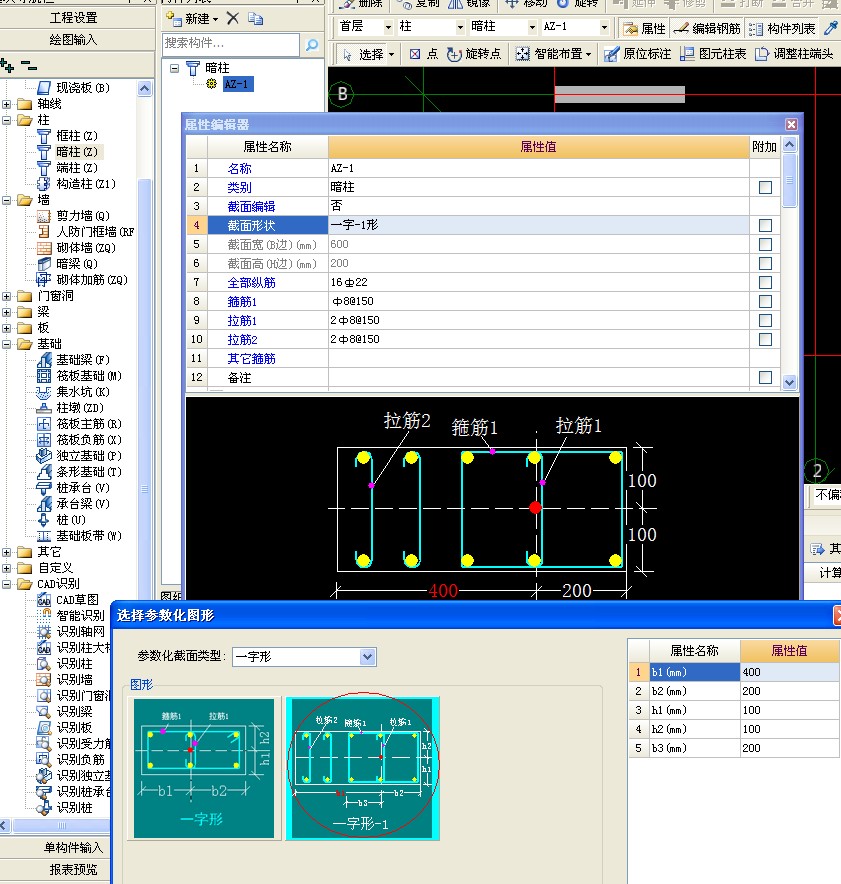Viewport: 841px width, 884px height.
Task: Select 框柱 (Z) in the tree
Action: point(77,136)
